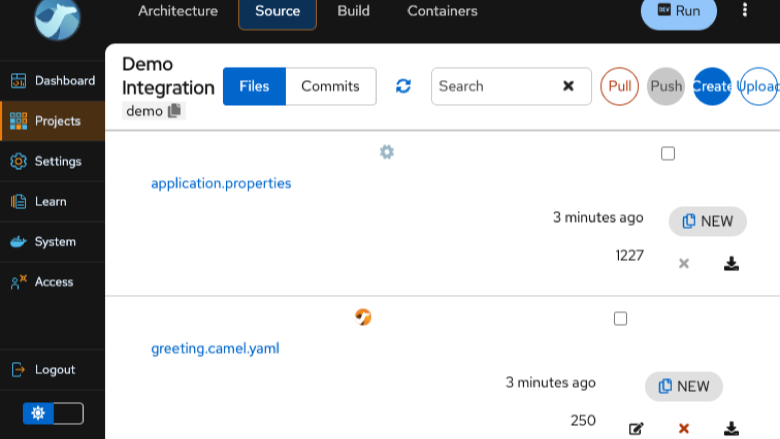Viewport: 780px width, 439px height.
Task: Open the kebab menu next to Run
Action: point(745,9)
